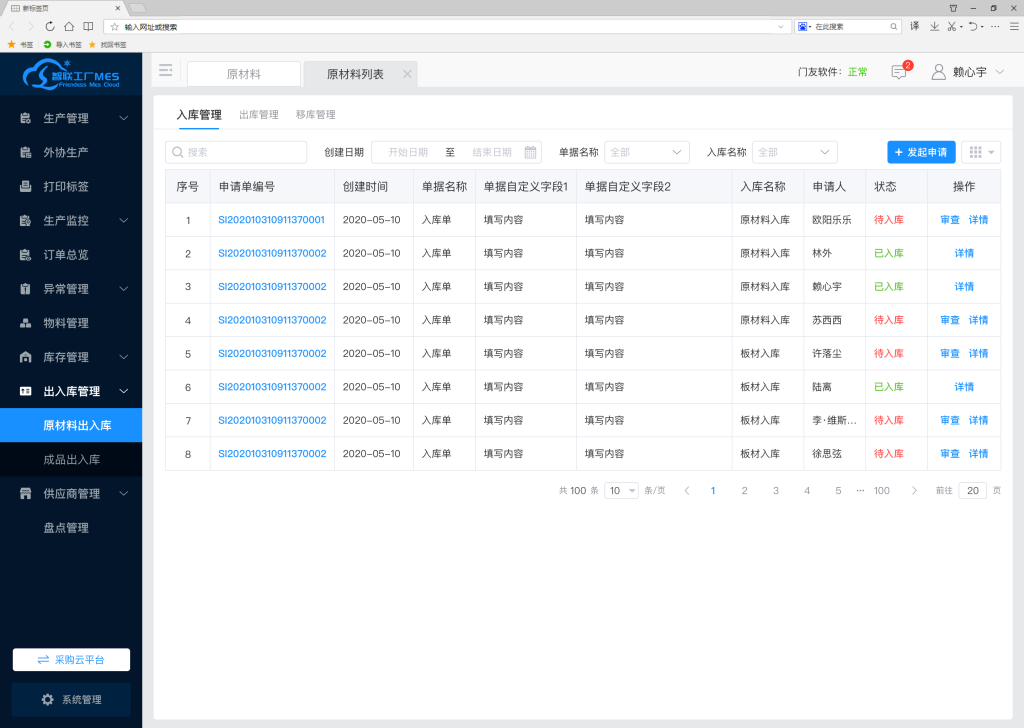The height and width of the screenshot is (728, 1024).
Task: Click the browser reload icon
Action: click(x=50, y=27)
